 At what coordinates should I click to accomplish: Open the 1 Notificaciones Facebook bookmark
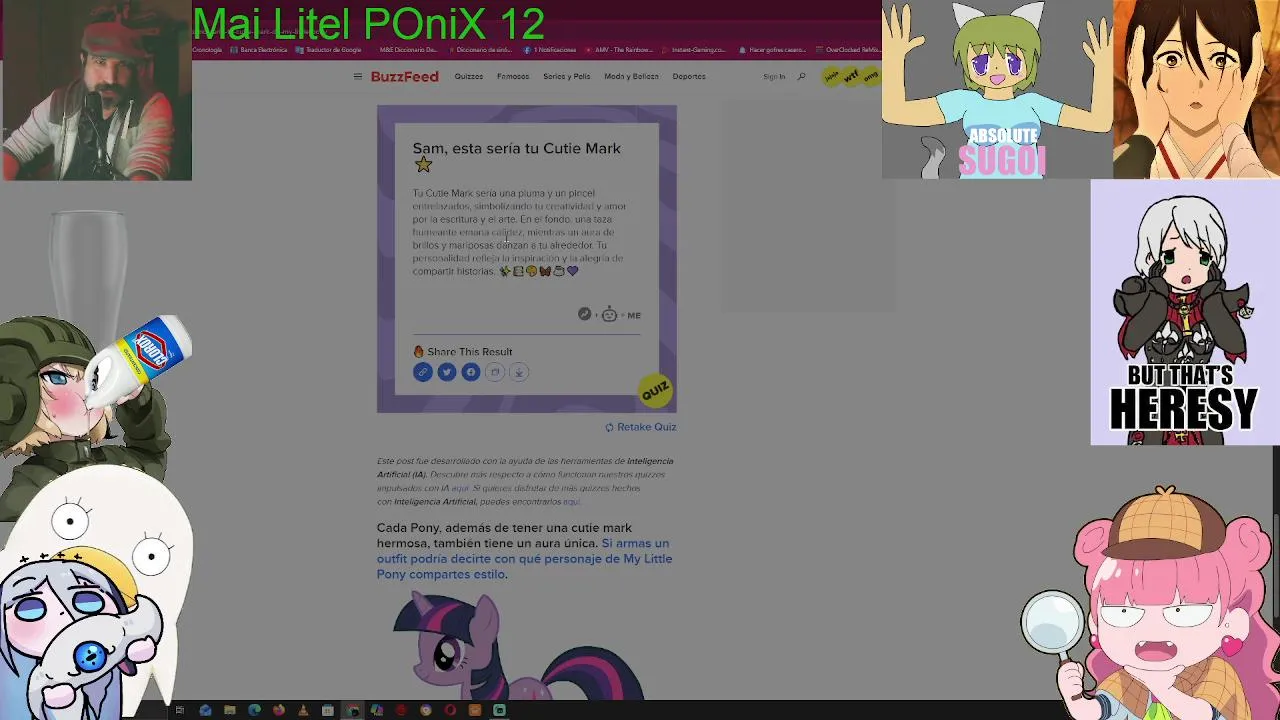(549, 50)
